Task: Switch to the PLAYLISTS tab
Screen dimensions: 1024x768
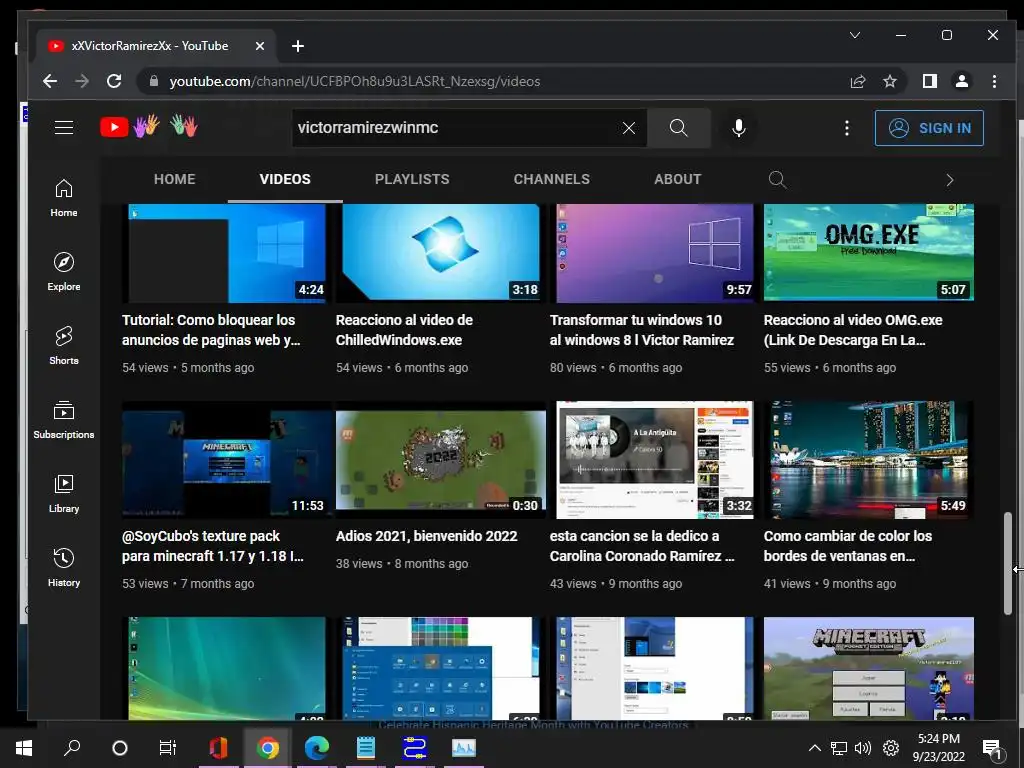Action: [412, 179]
